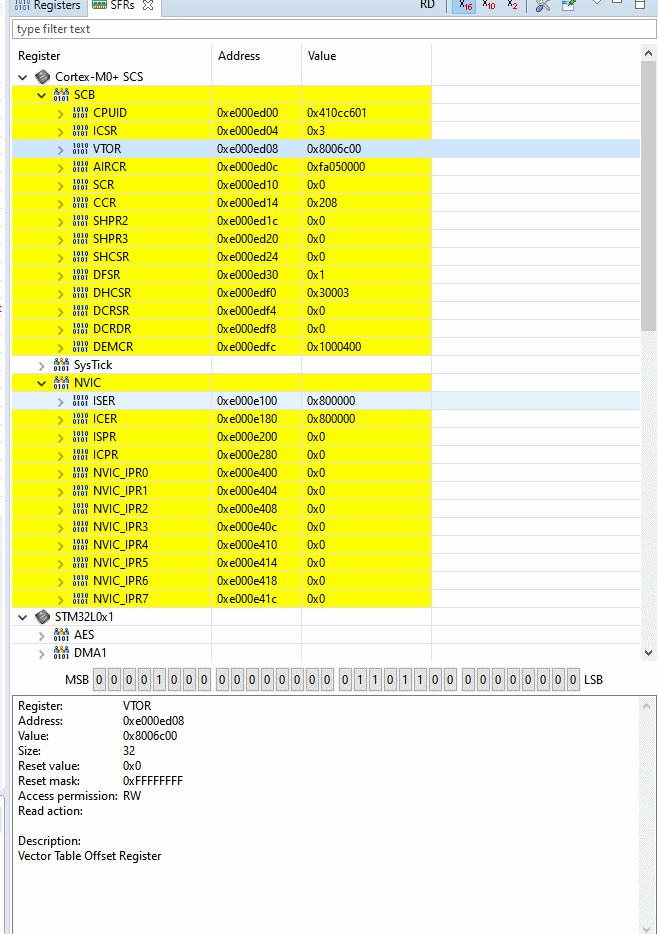Expand the AES peripheral

41,636
